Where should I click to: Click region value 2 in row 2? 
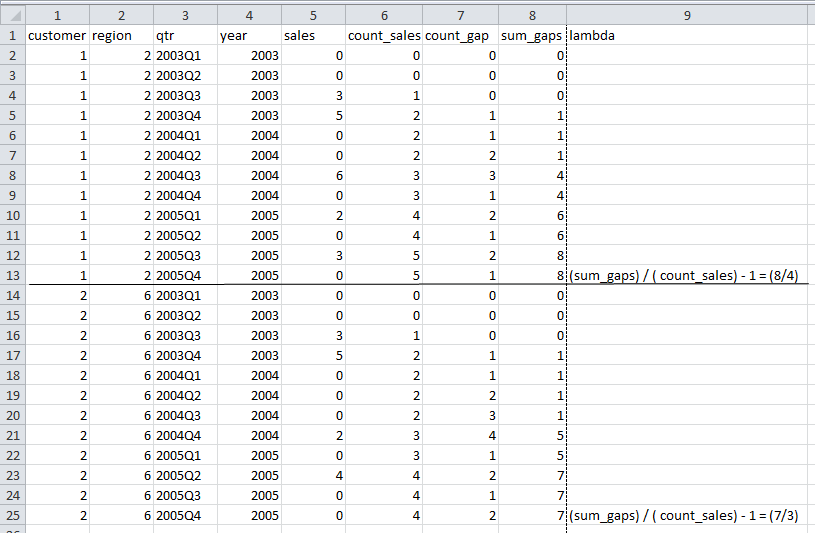122,56
